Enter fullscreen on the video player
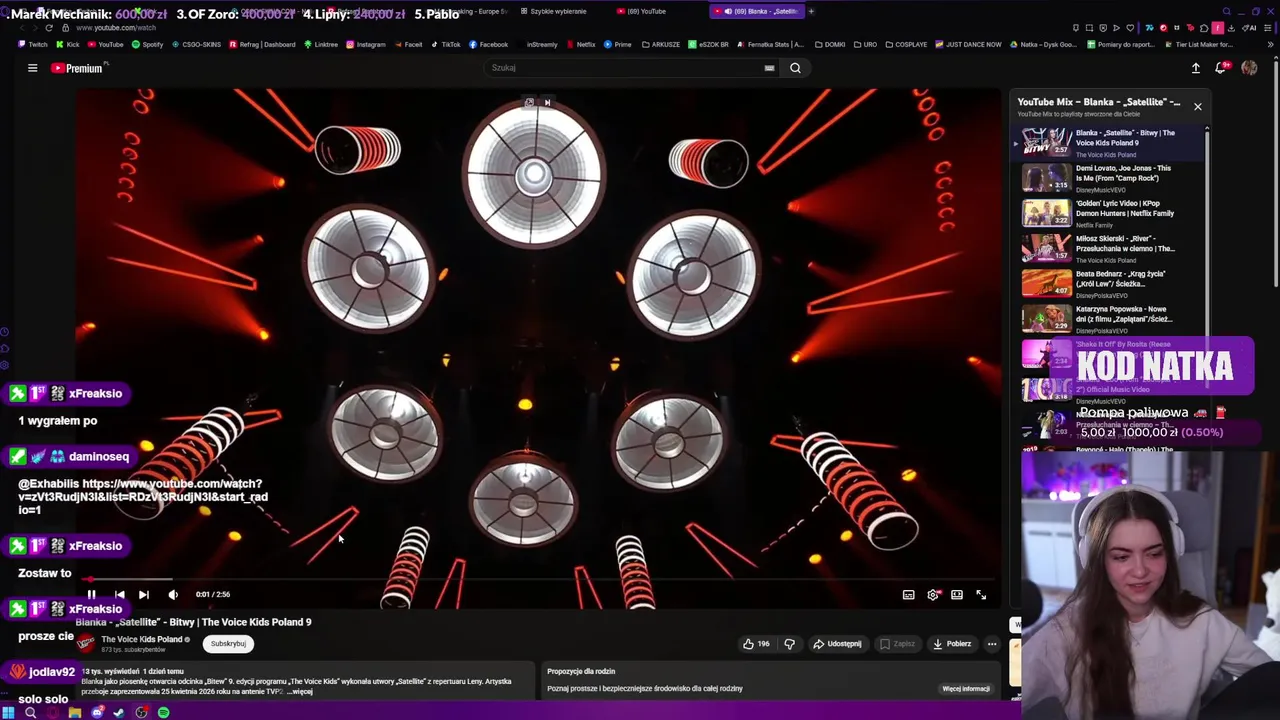Screen dimensions: 1280x720 pos(981,594)
